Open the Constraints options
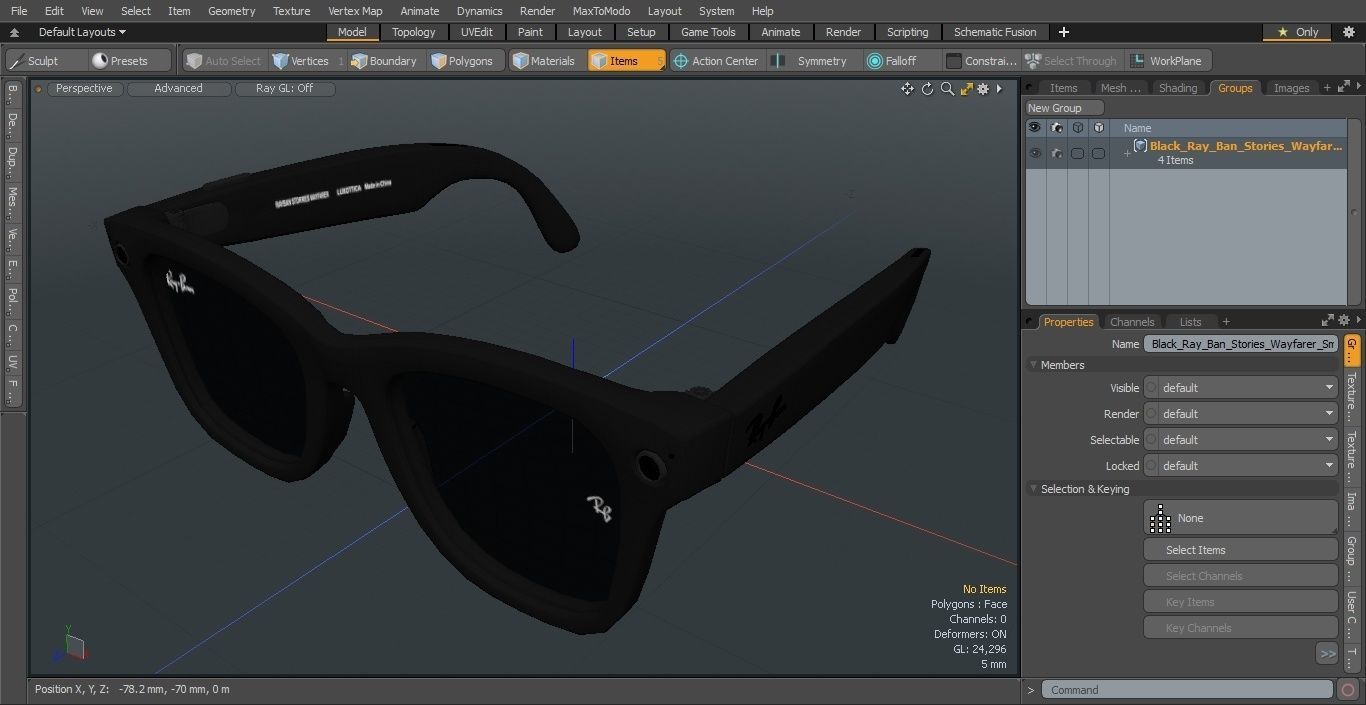This screenshot has width=1366, height=705. 981,61
